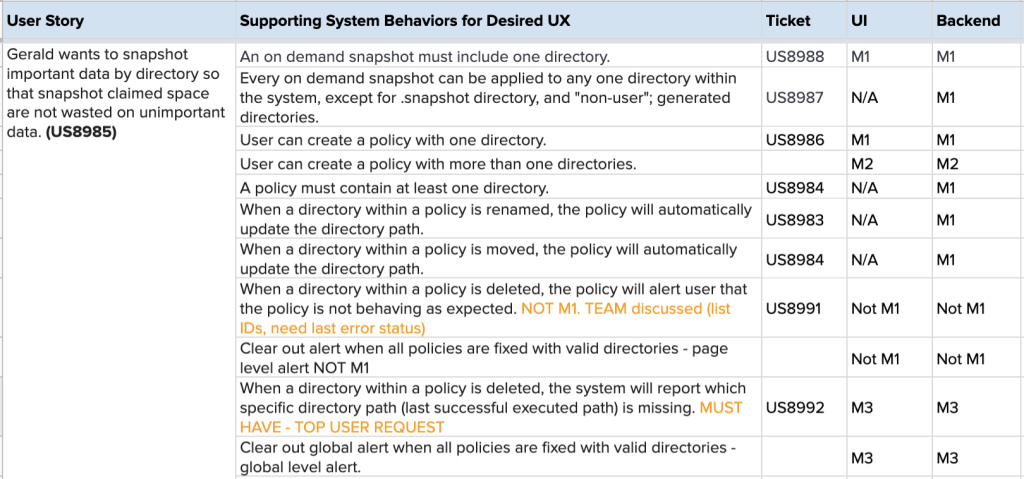Click the orange "MUST HAVE - TOP USER REQUEST" text
Viewport: 1024px width, 479px height.
(x=720, y=408)
